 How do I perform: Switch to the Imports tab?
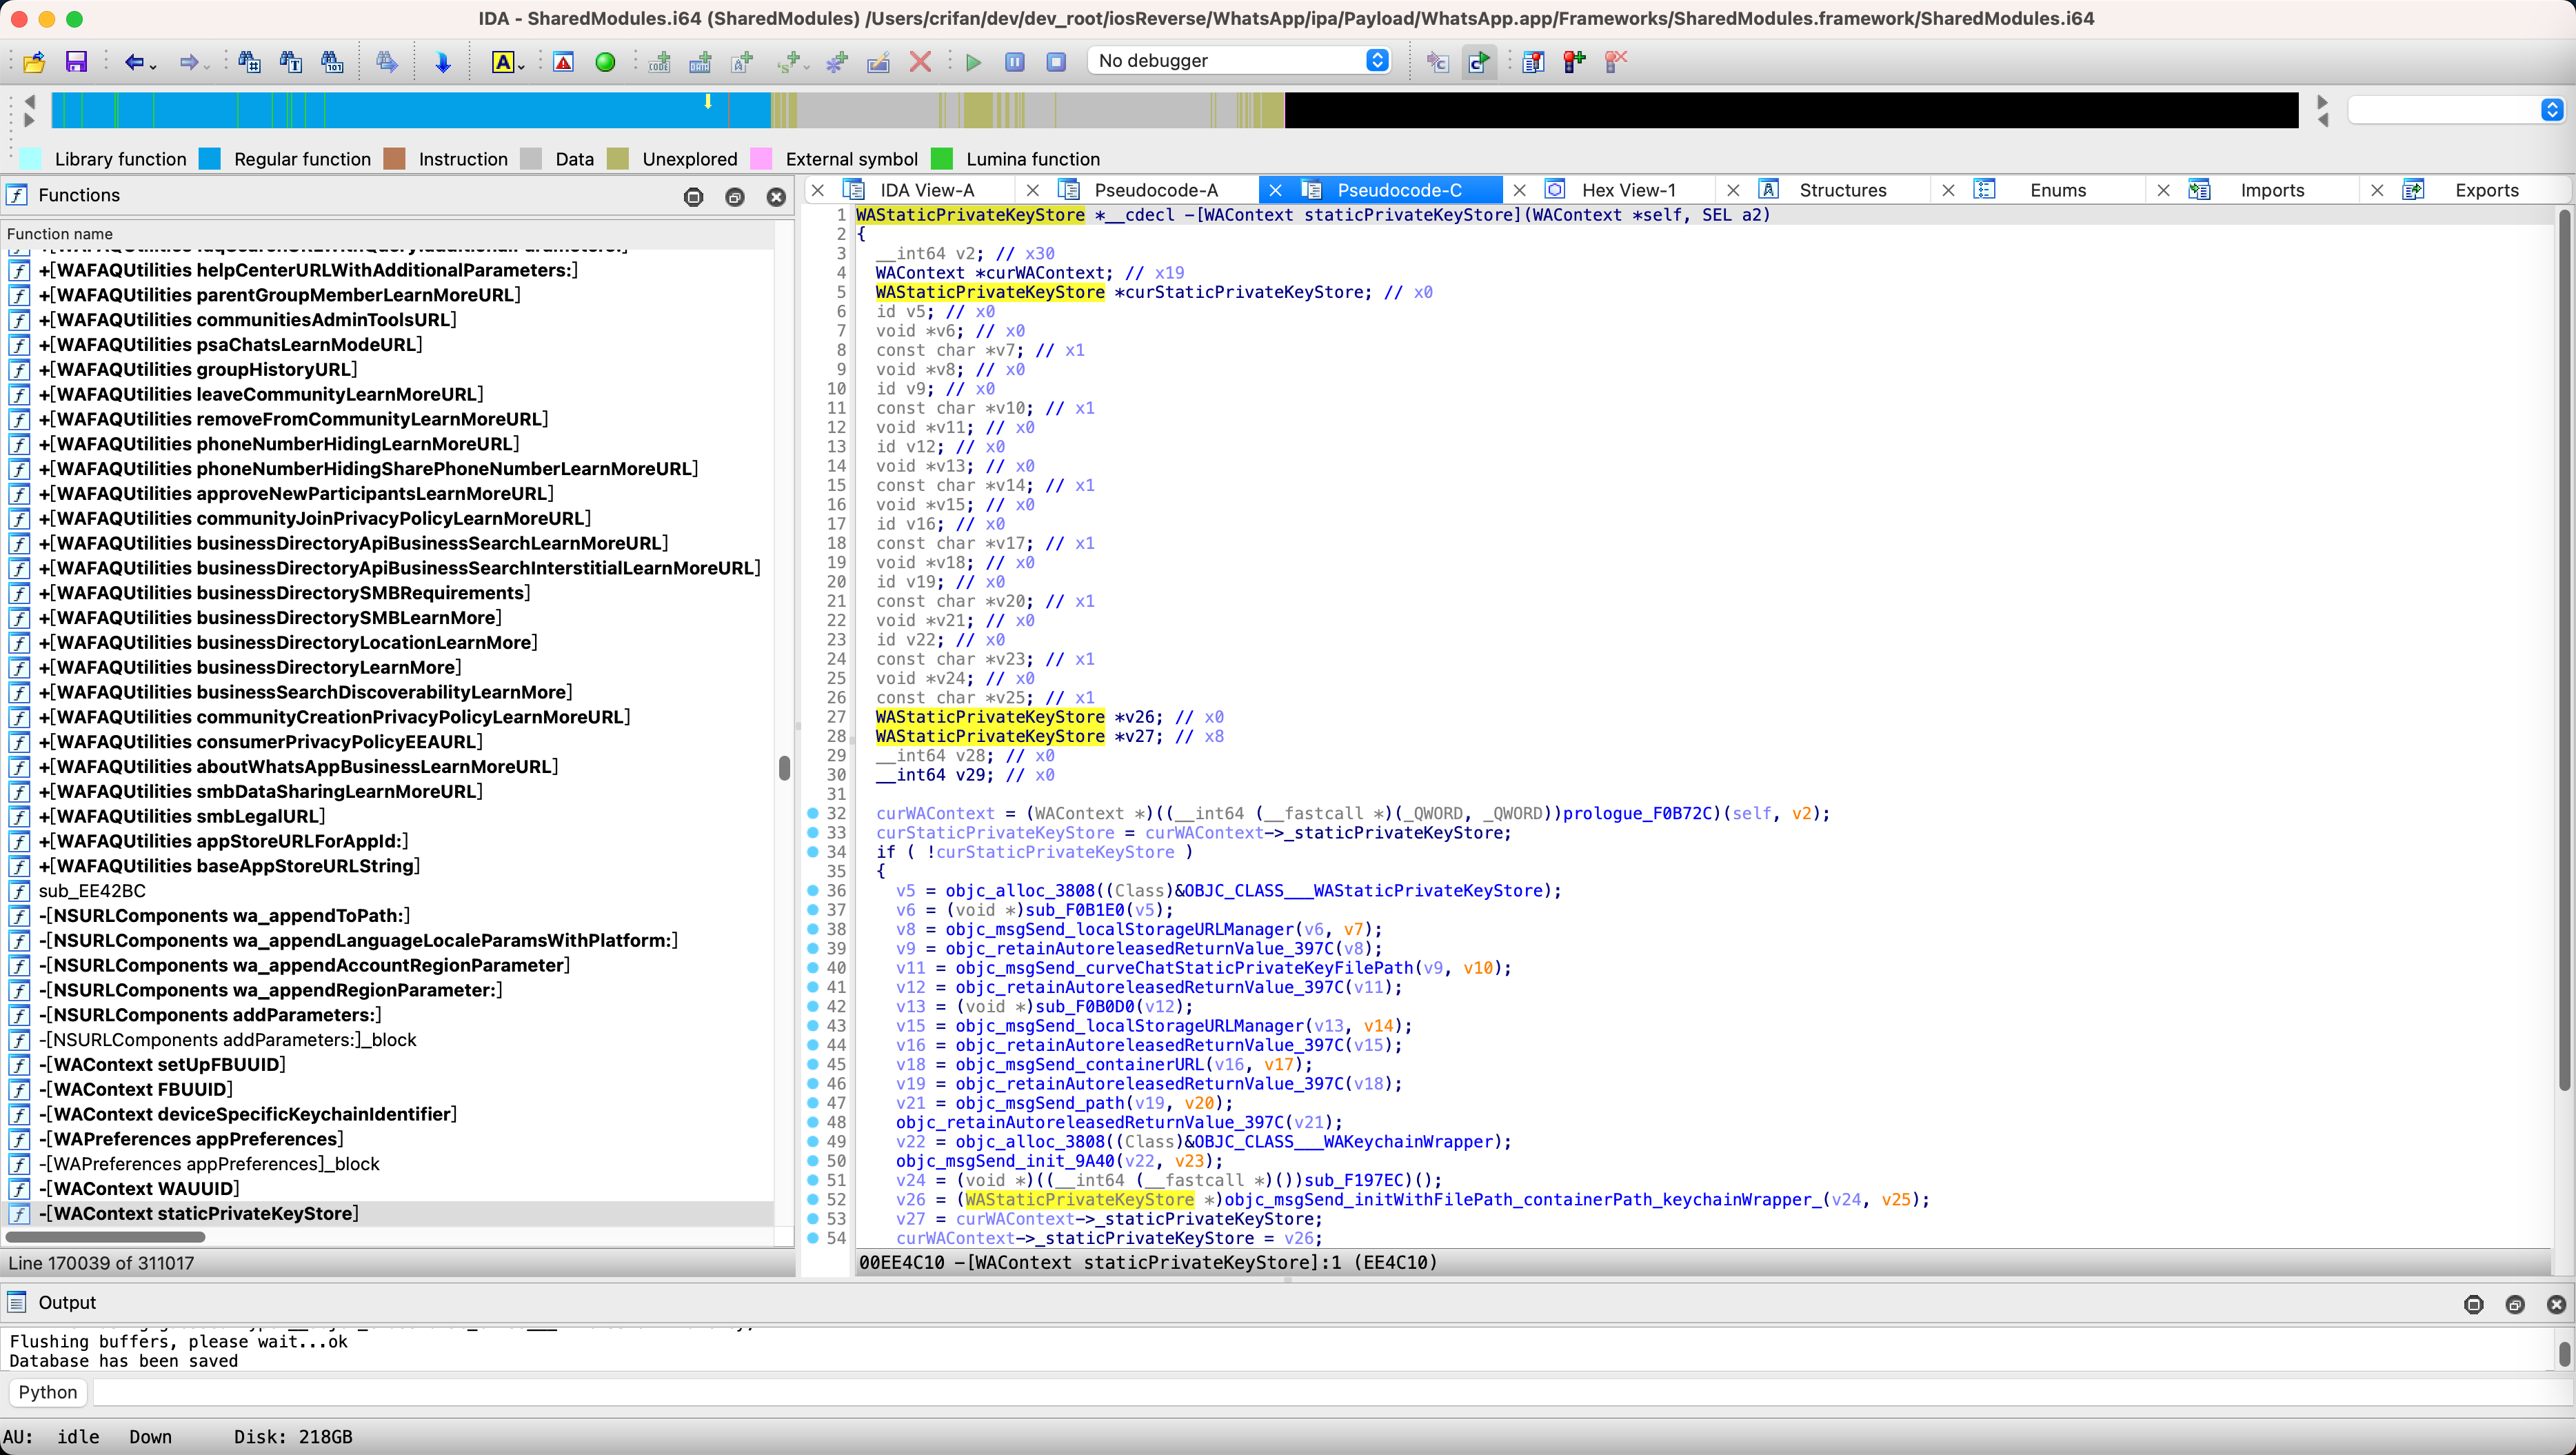[2272, 190]
